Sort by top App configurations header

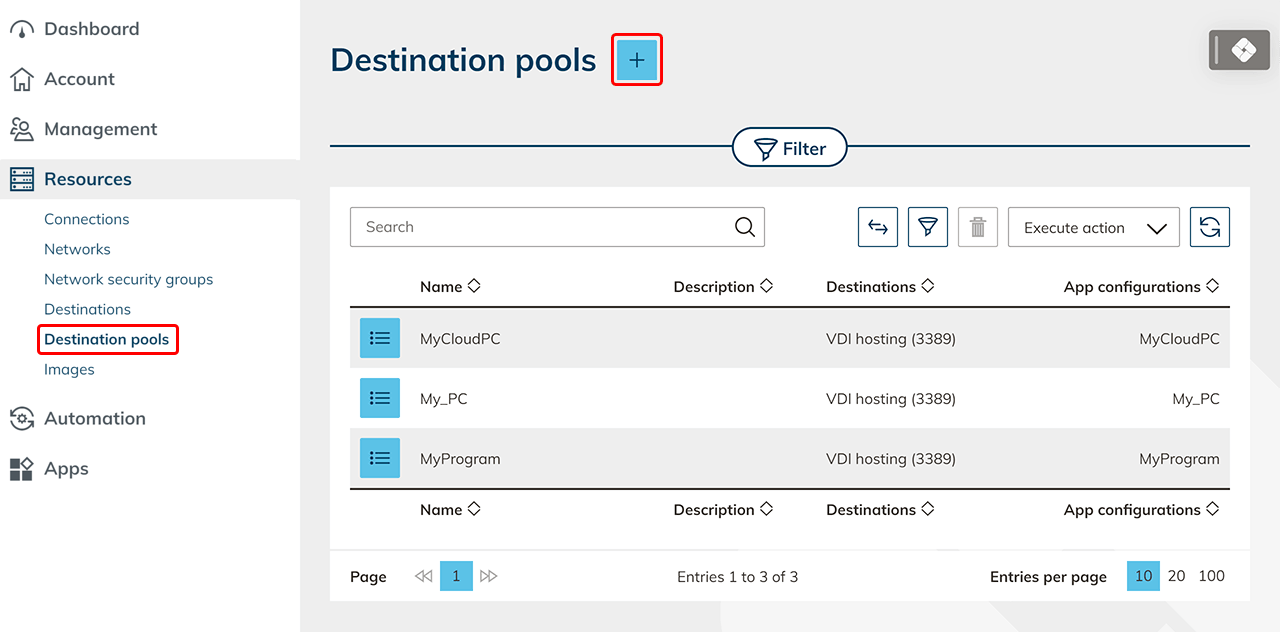(x=1140, y=287)
